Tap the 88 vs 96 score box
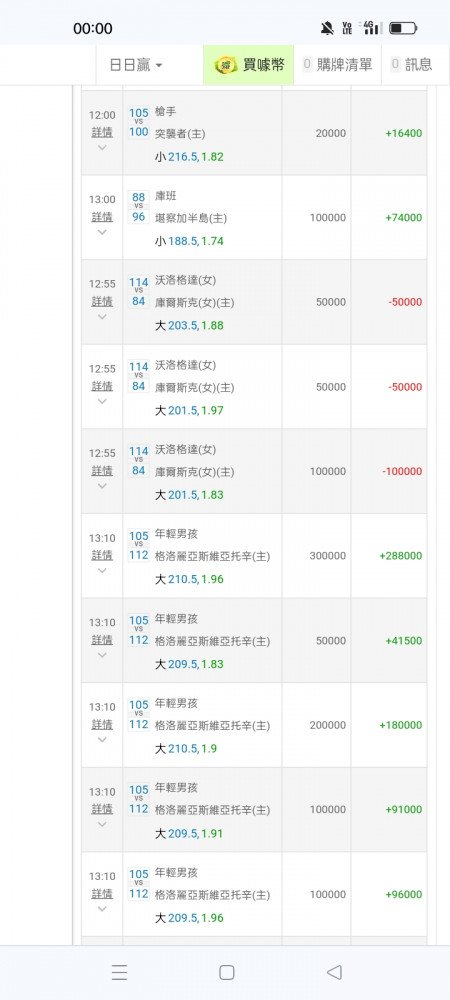Viewport: 450px width, 1000px height. pos(138,207)
